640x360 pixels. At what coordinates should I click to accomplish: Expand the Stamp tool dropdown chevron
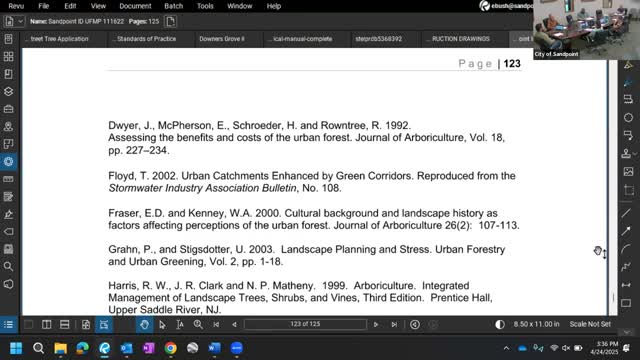tap(635, 153)
